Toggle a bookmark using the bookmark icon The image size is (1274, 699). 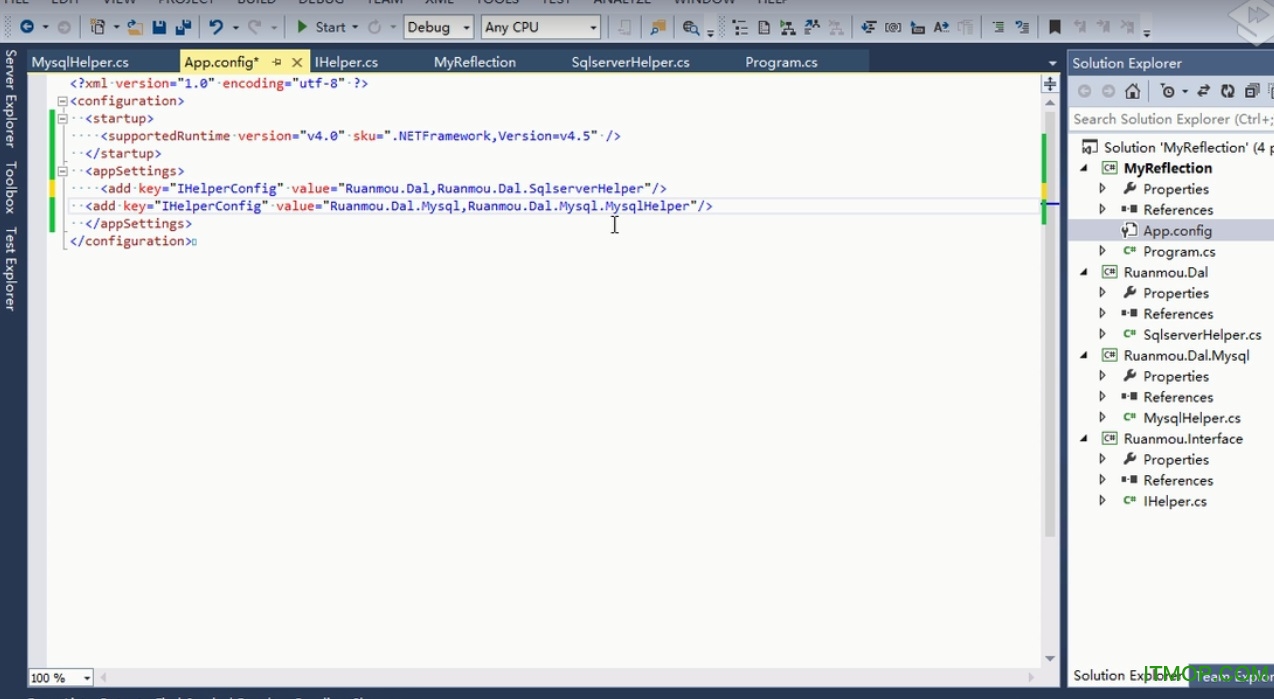[x=1054, y=27]
